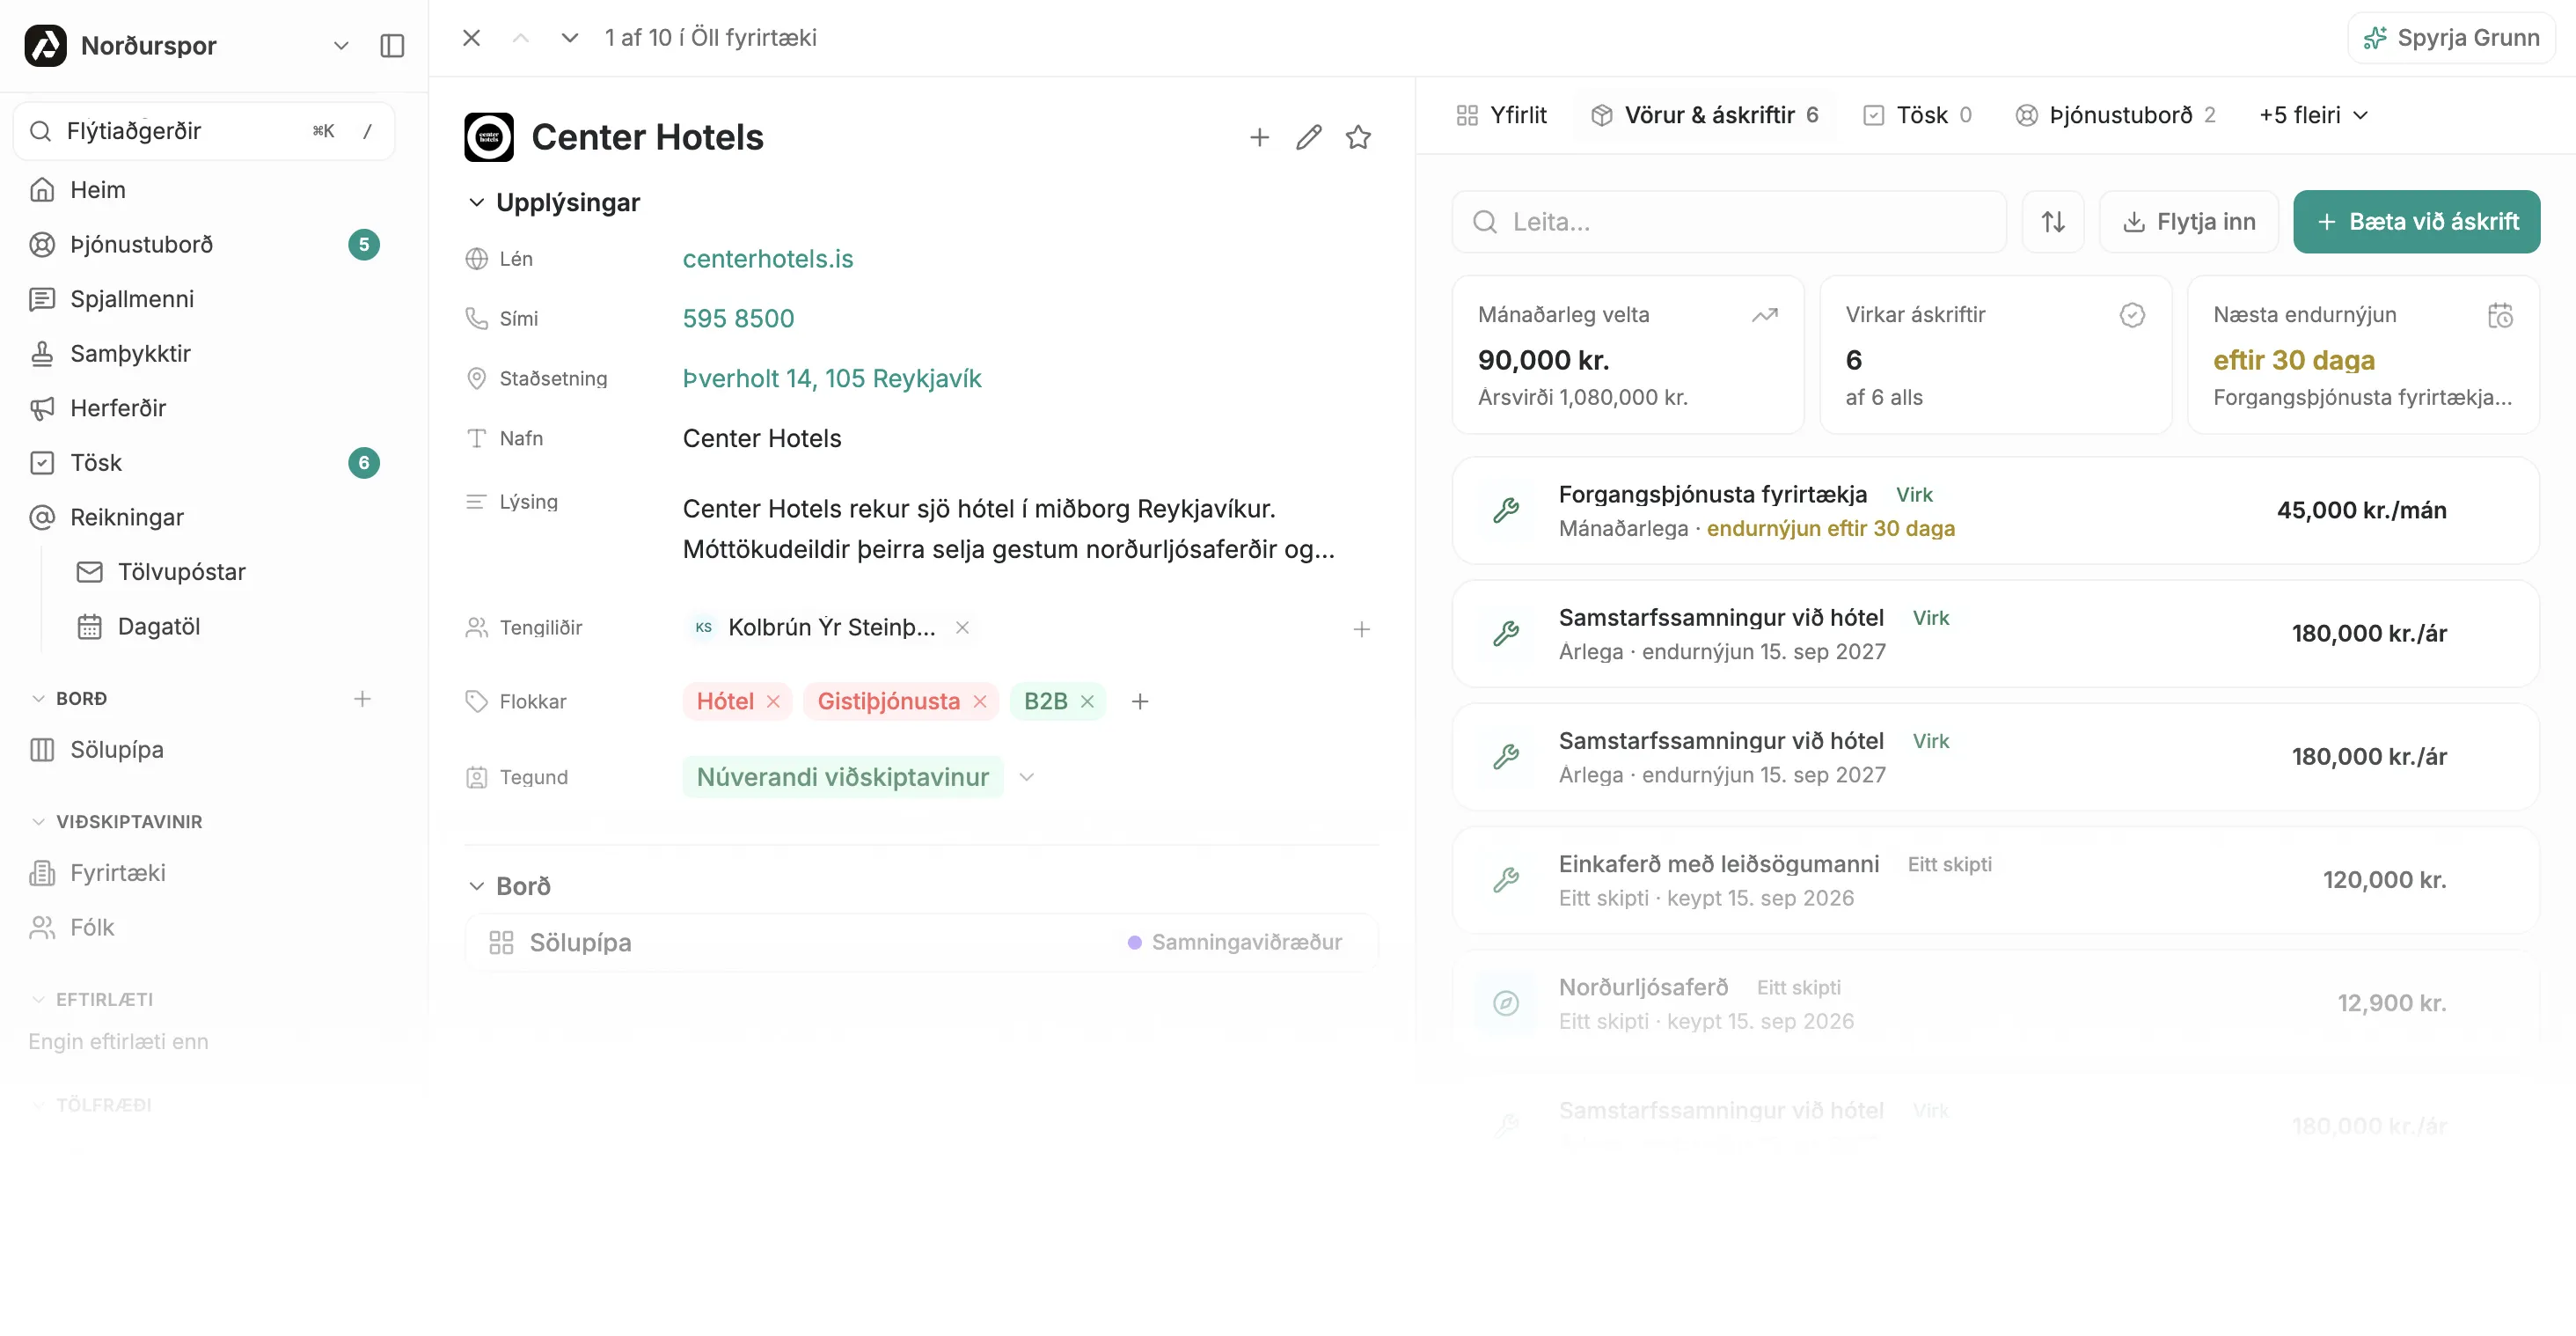This screenshot has width=2576, height=1336.
Task: Click the Spyrja Grunn button
Action: tap(2451, 38)
